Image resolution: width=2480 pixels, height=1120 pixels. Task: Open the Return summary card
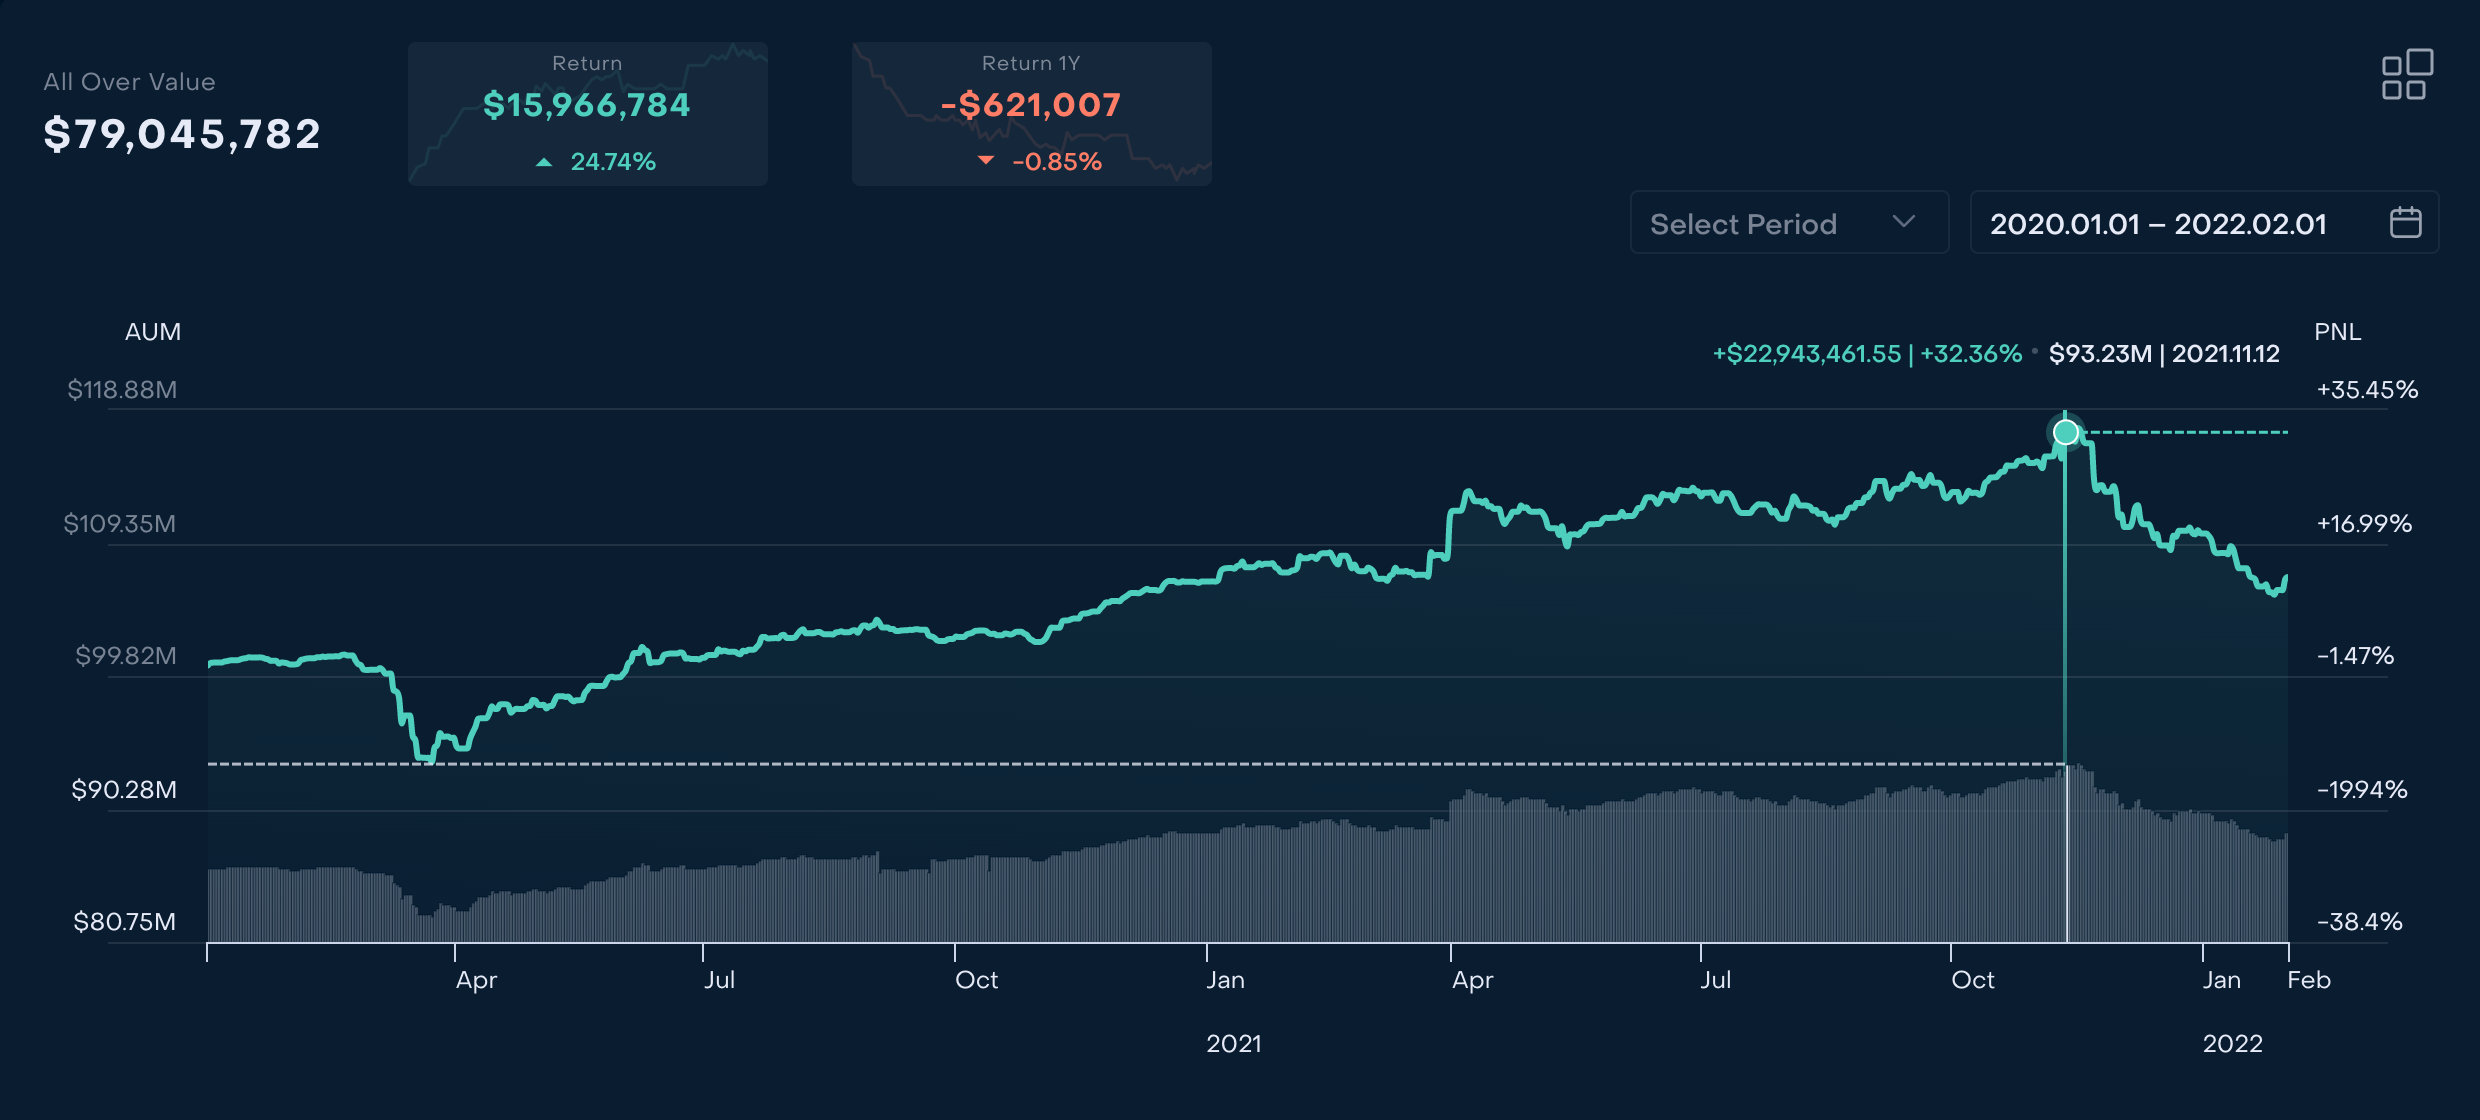[587, 113]
